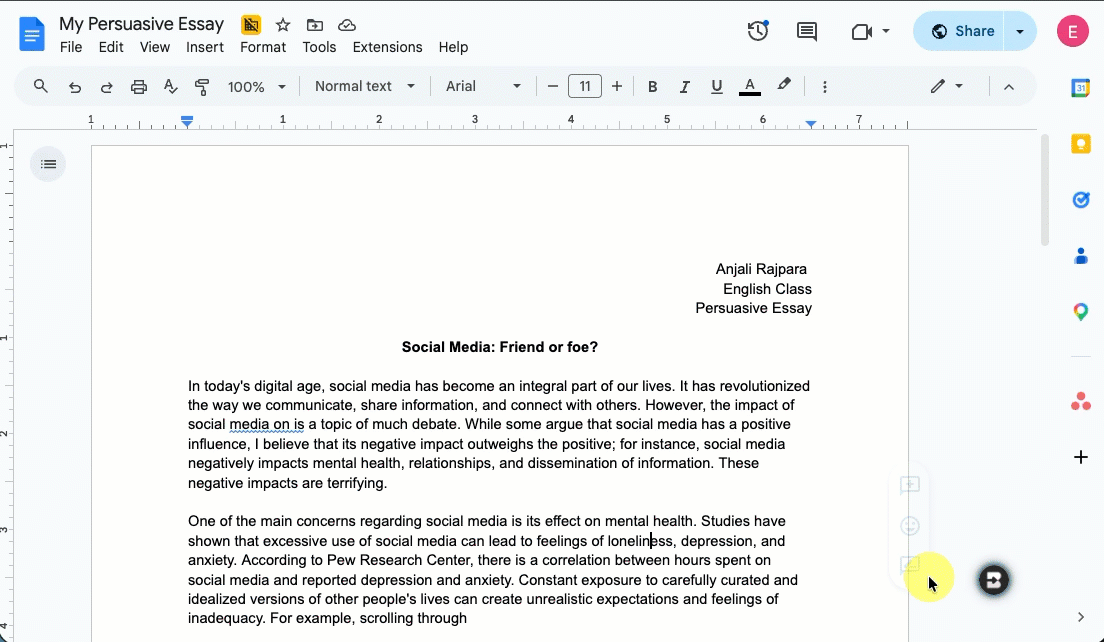
Task: Open Google Calendar in side panel
Action: 1080,88
